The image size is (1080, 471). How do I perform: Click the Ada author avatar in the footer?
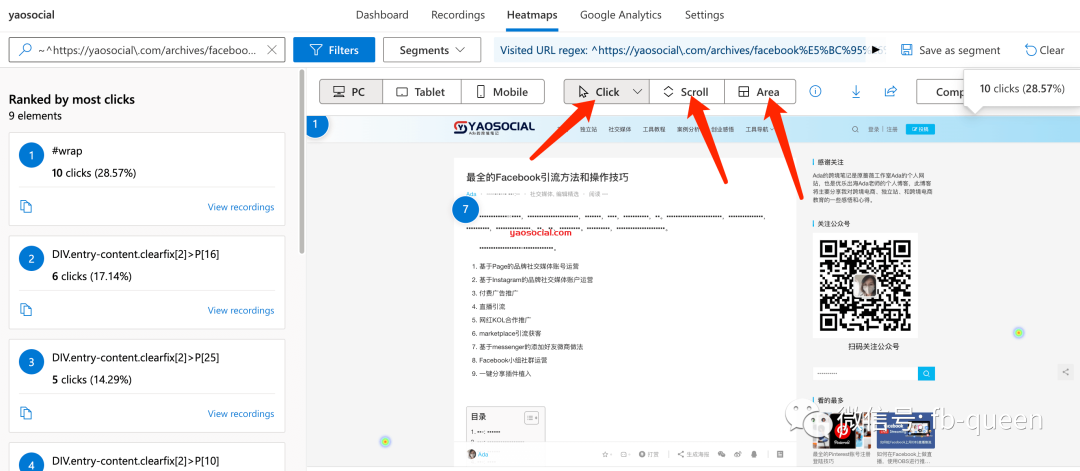click(x=472, y=454)
